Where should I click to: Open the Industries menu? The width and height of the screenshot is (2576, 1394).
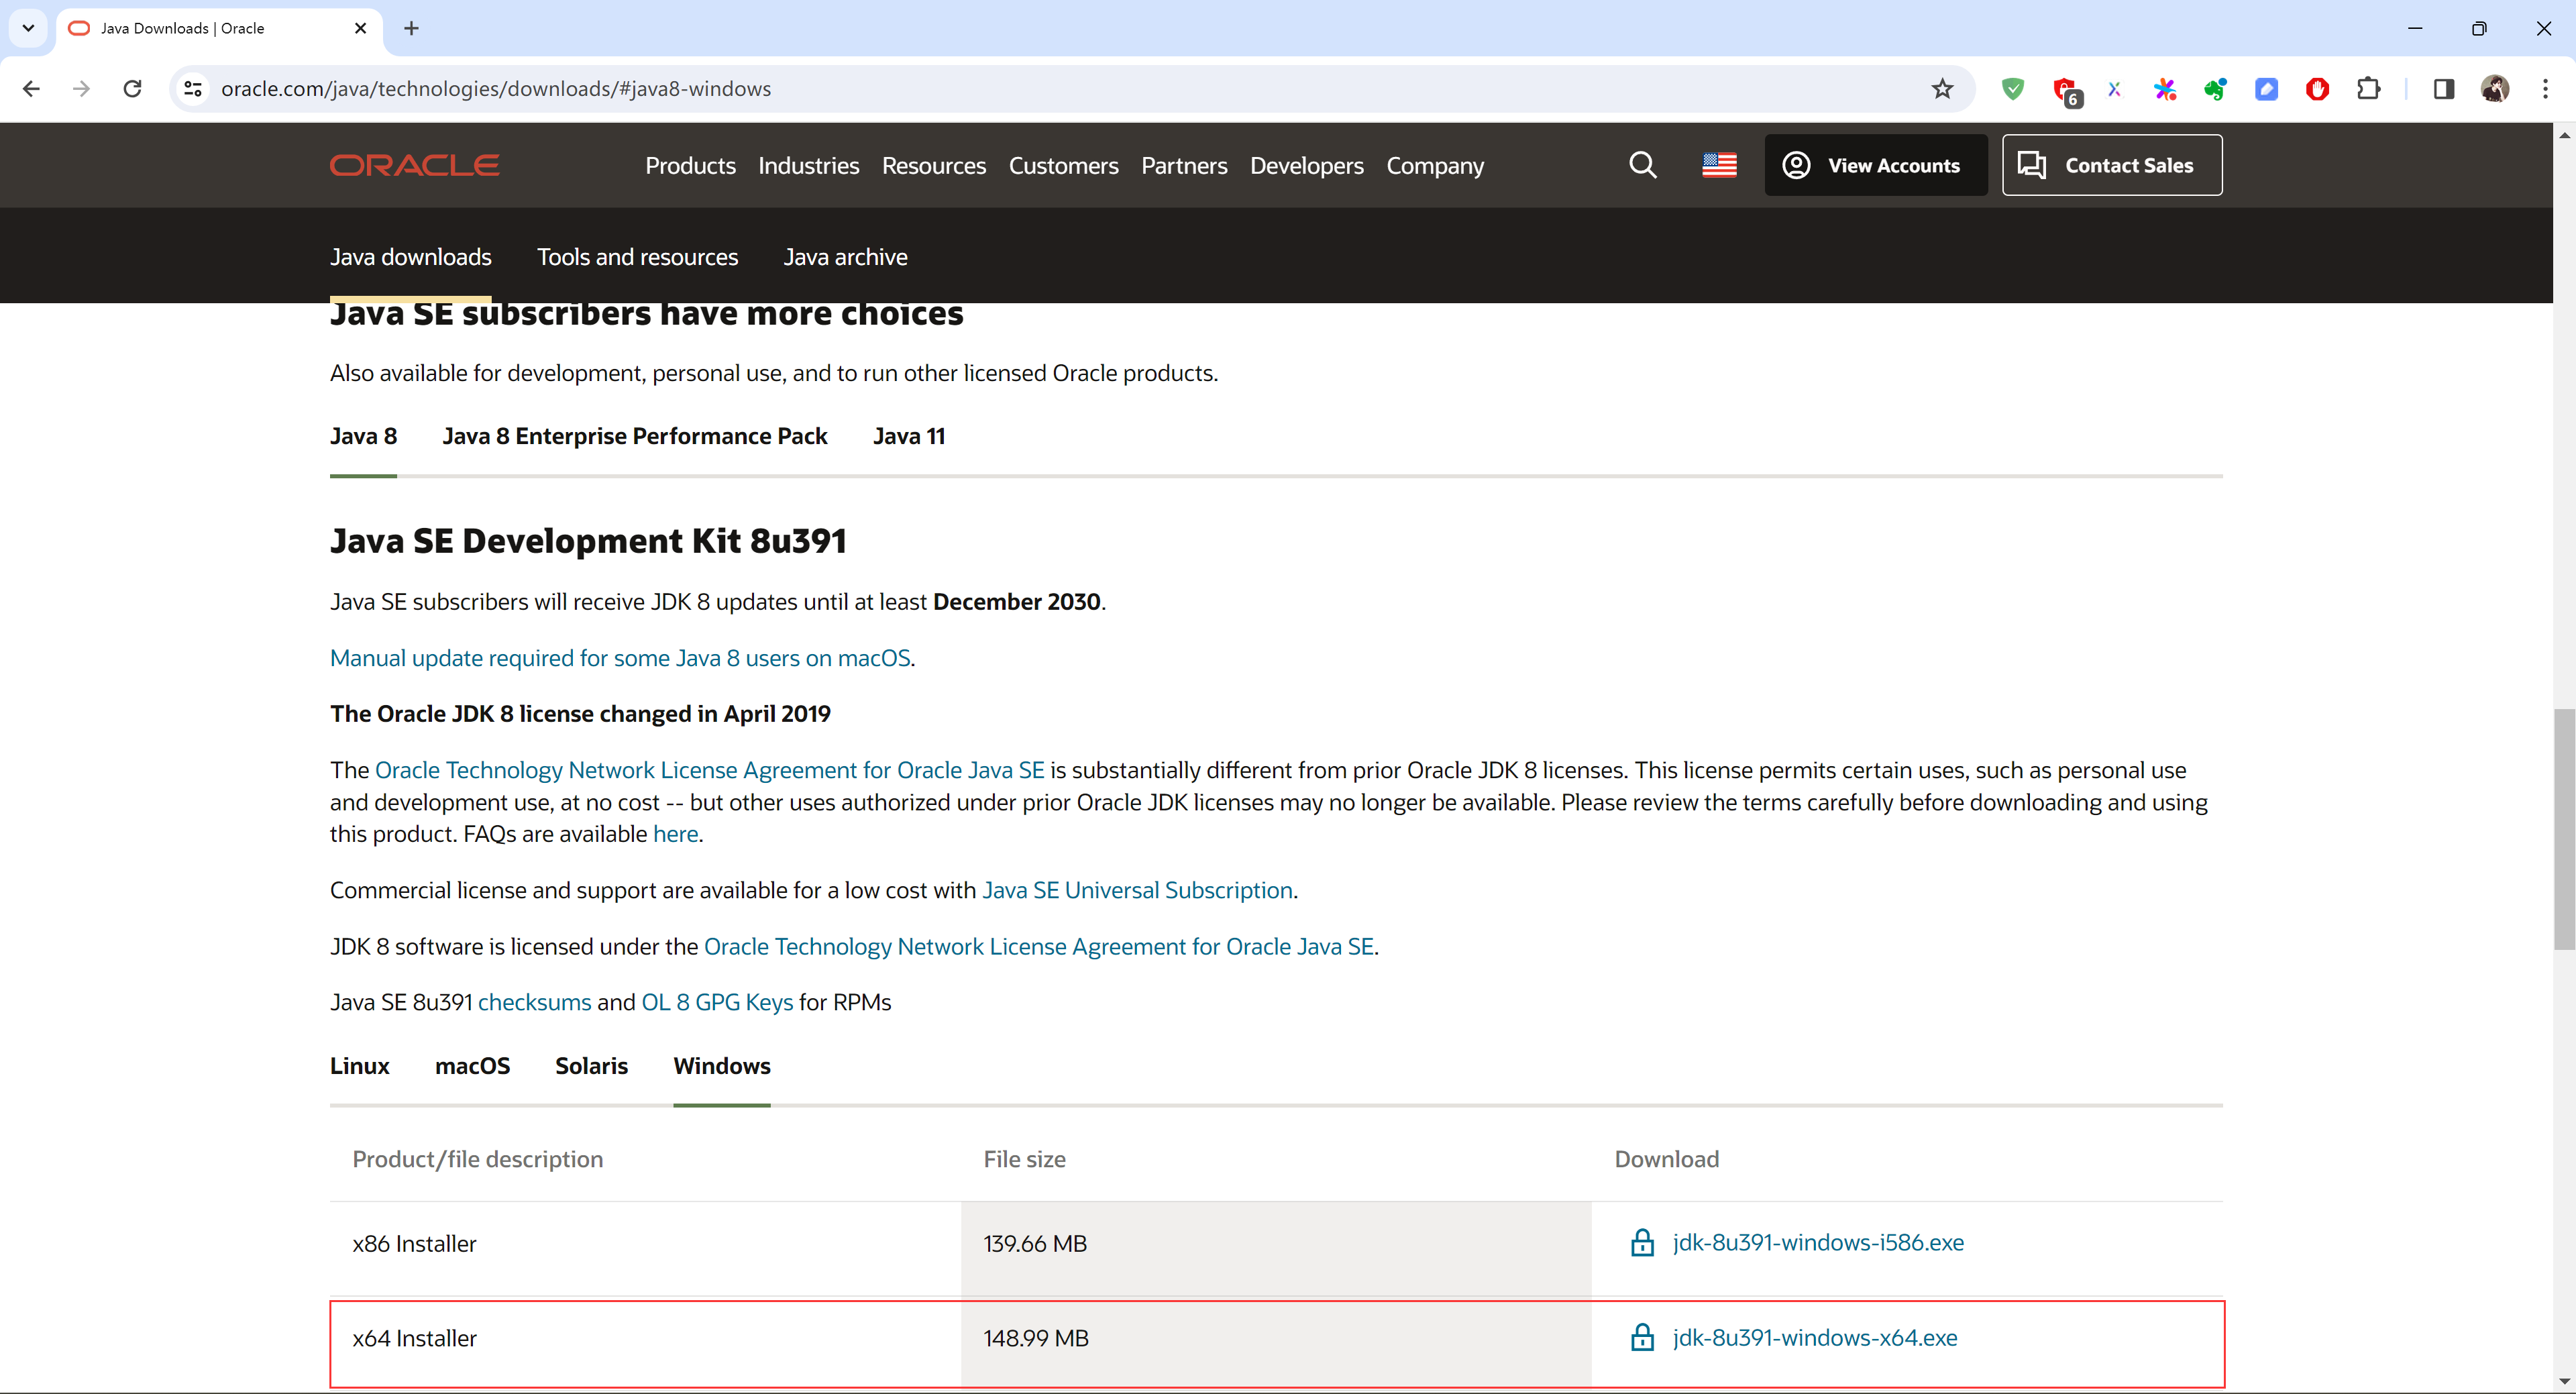click(808, 166)
